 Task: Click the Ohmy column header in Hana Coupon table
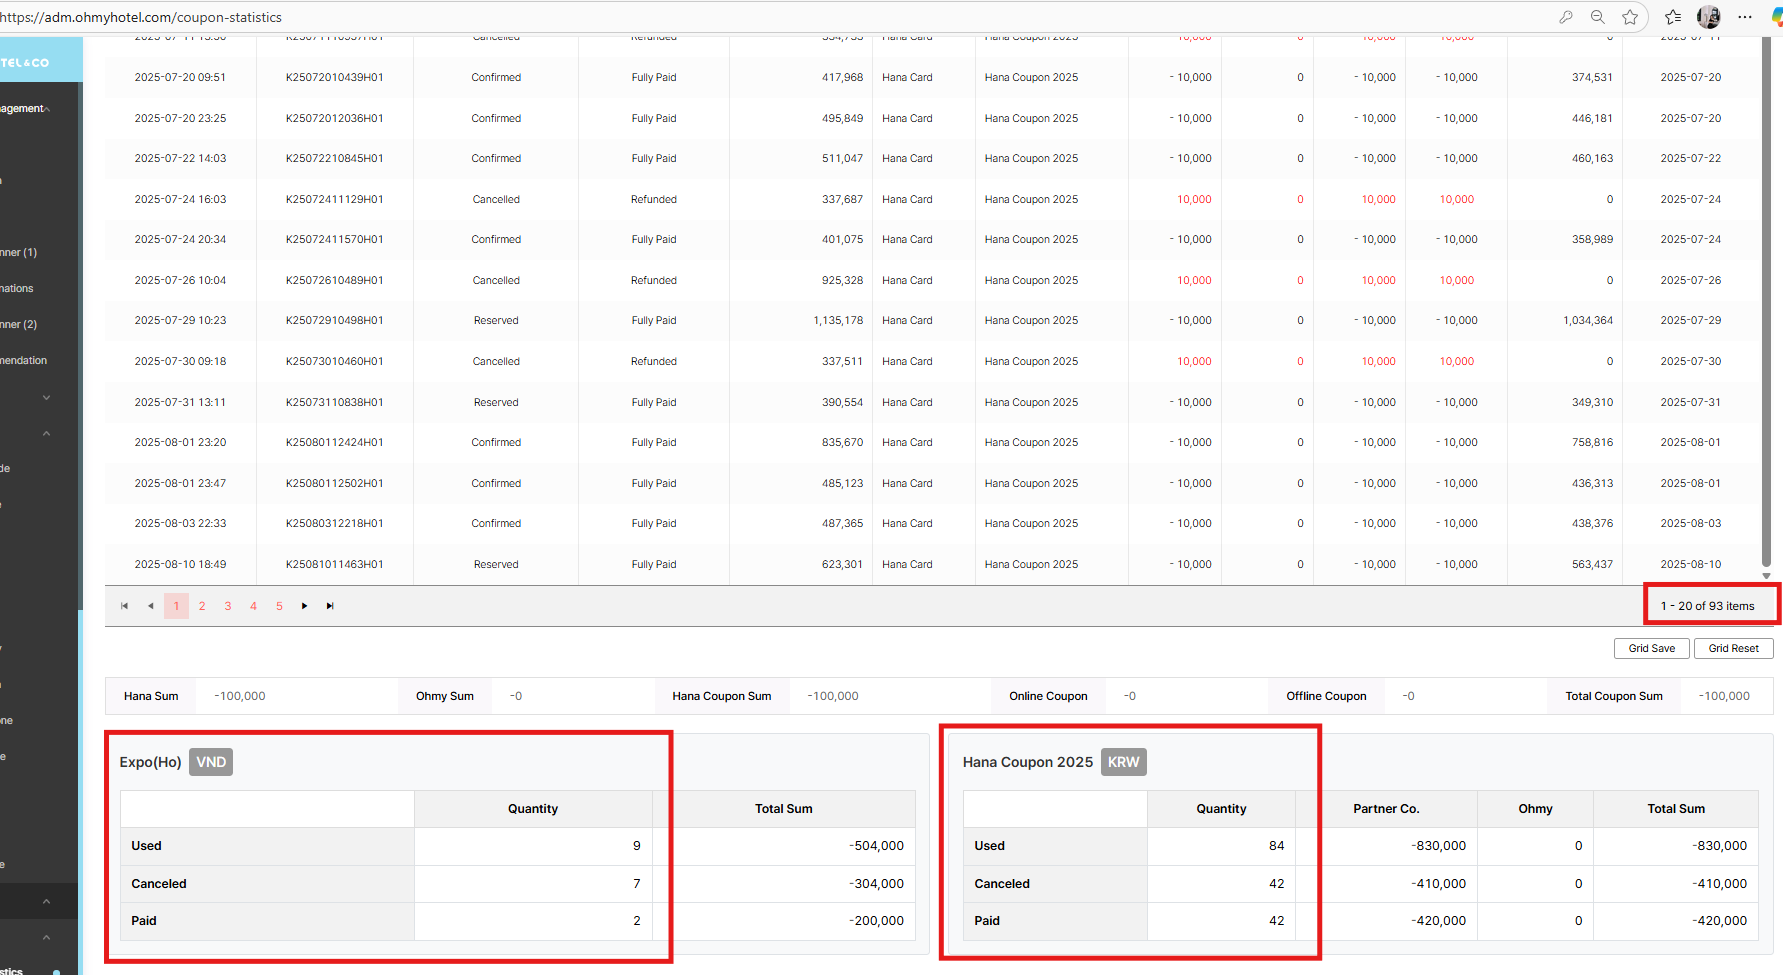1535,809
